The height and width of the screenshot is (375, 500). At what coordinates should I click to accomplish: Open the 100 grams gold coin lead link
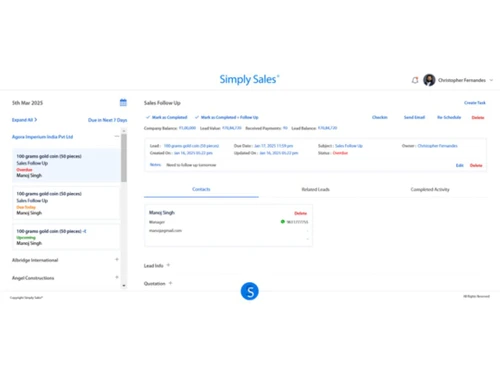191,146
